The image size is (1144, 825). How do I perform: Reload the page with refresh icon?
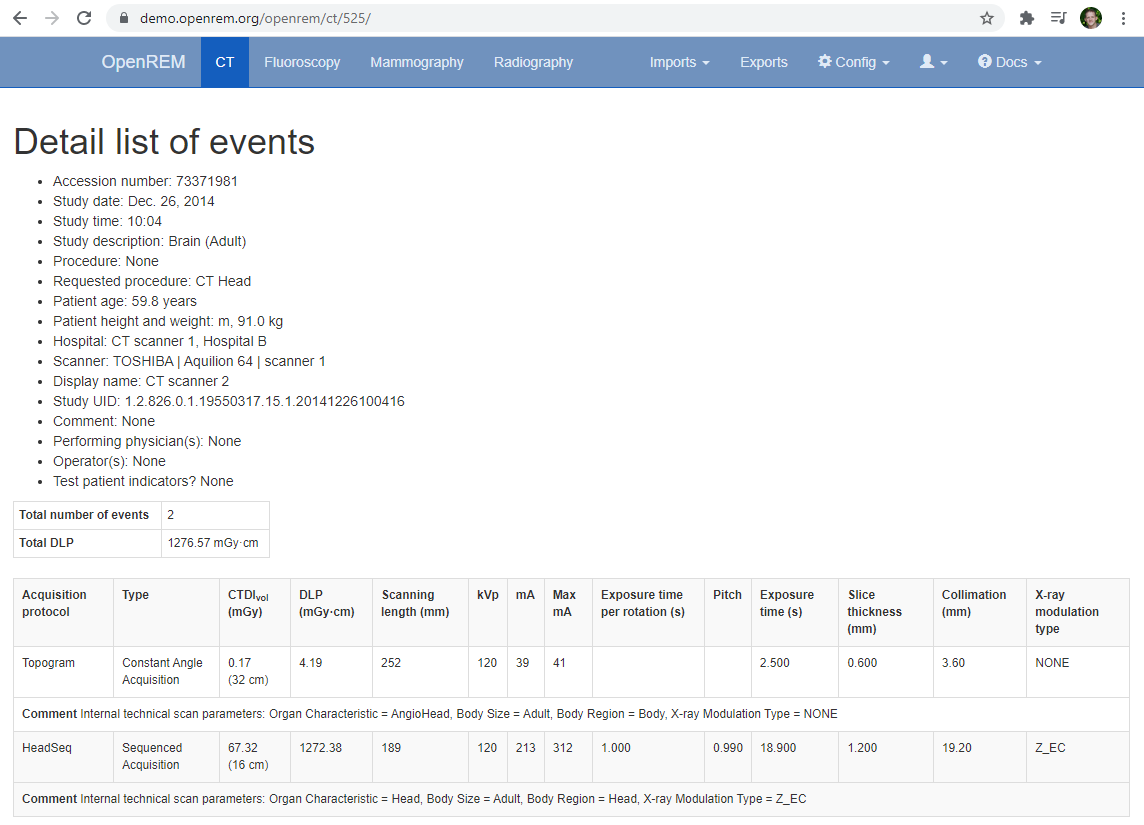point(85,18)
